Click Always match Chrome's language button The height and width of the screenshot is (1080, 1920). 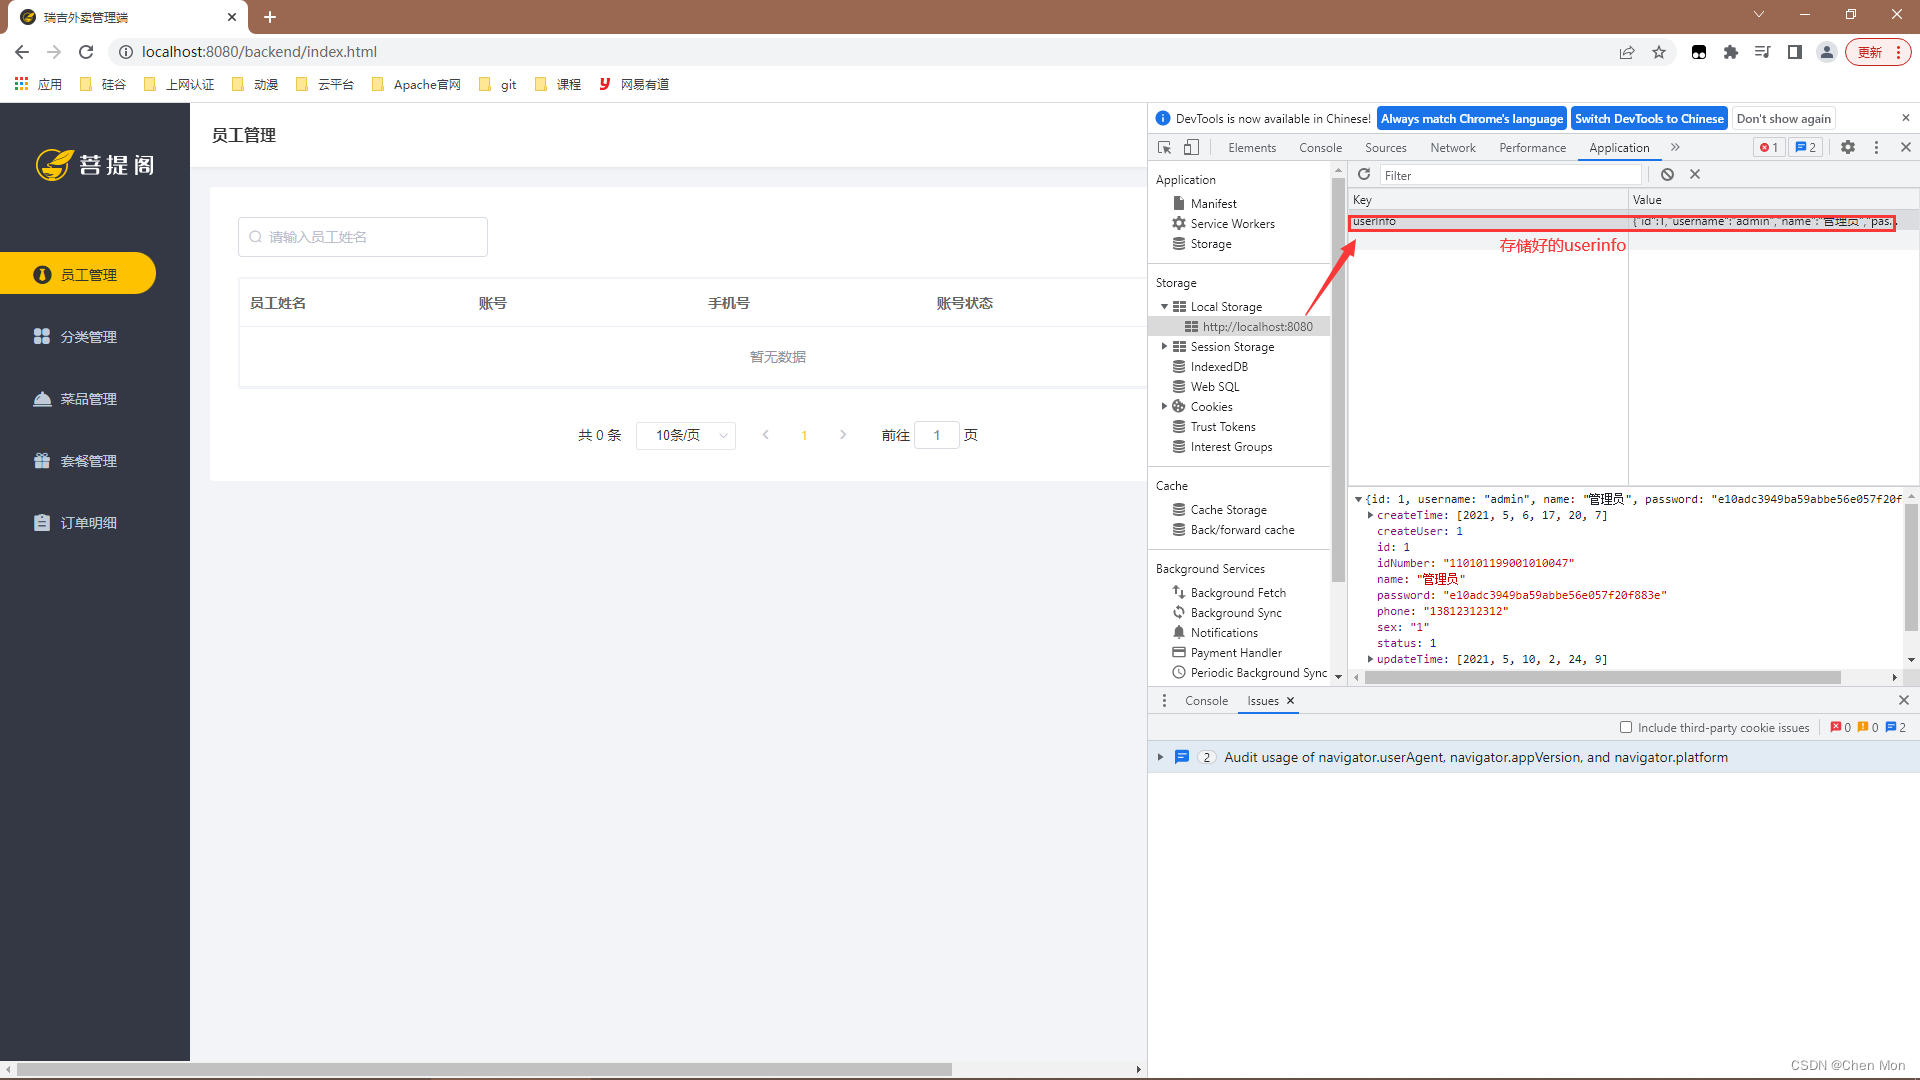(x=1470, y=119)
